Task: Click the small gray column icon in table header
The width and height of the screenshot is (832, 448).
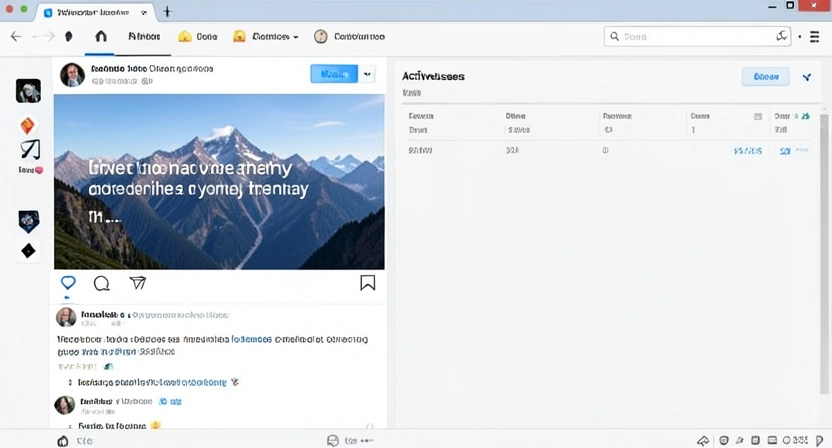Action: point(758,116)
